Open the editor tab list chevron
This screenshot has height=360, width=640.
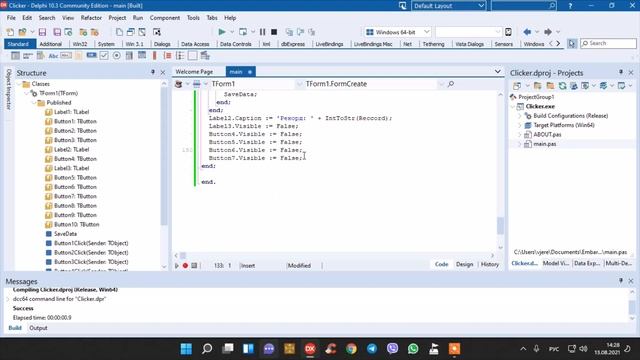[x=498, y=71]
